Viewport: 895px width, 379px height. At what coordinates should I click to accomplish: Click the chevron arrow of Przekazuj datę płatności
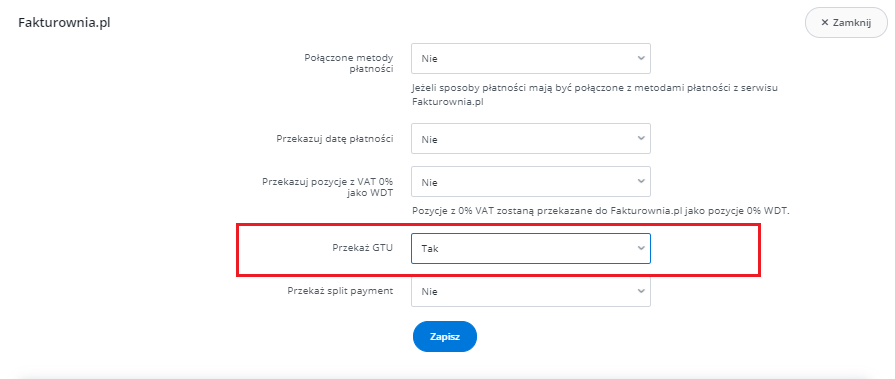click(641, 139)
